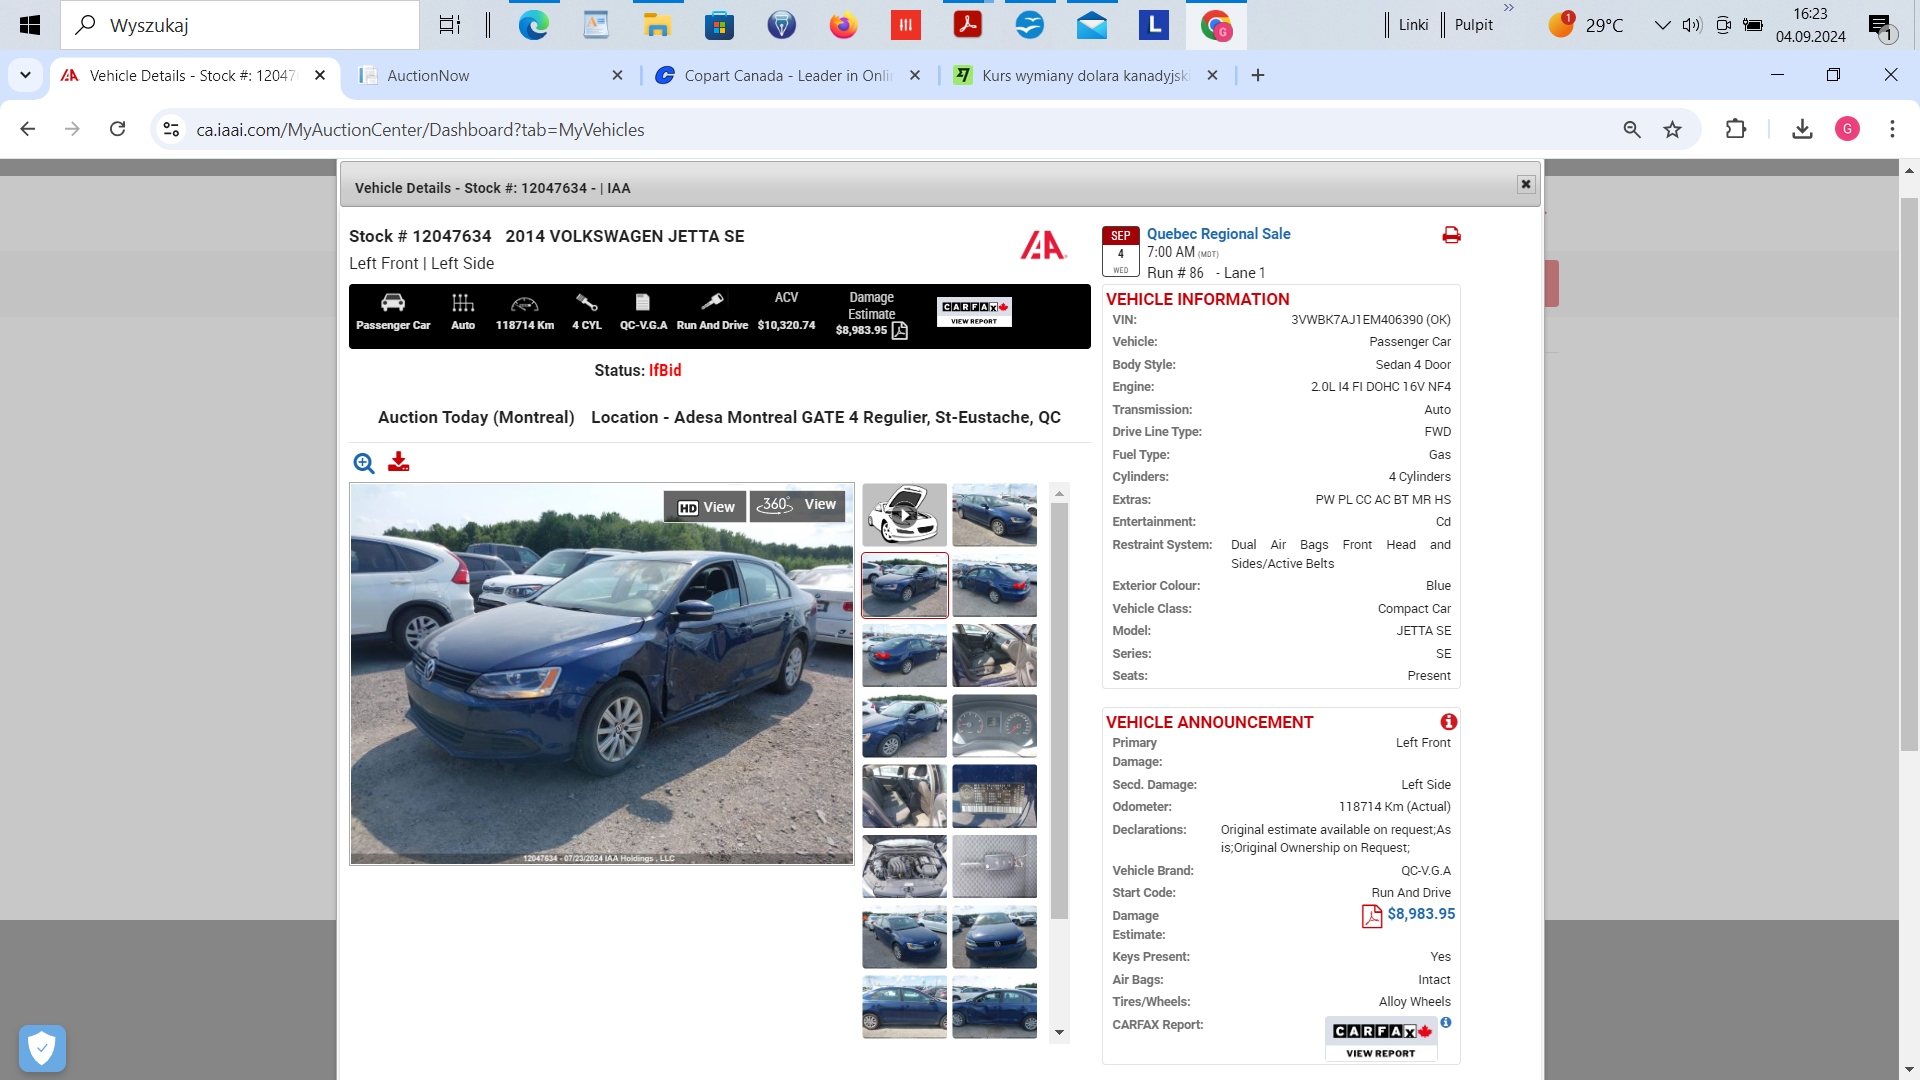Download vehicle images with red download icon
1920x1080 pixels.
(x=399, y=462)
